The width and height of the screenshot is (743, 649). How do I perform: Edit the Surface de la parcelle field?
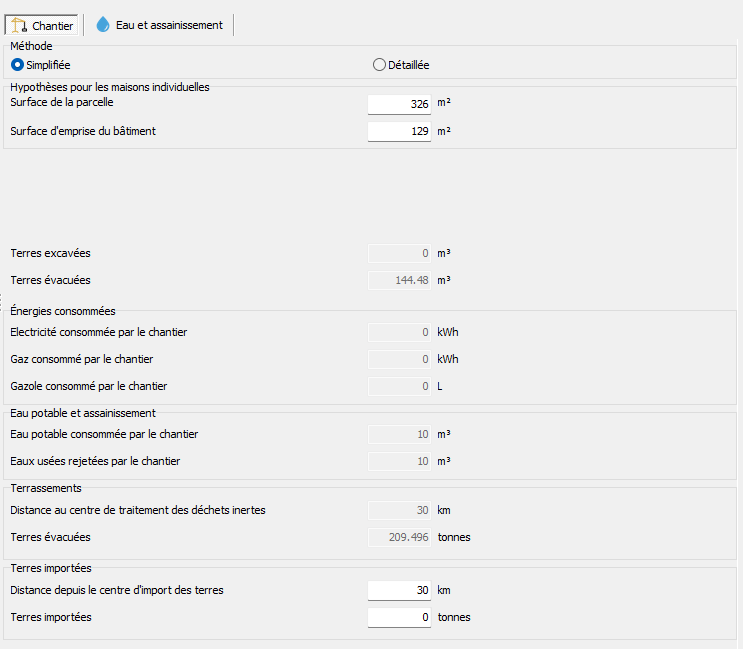pos(399,104)
